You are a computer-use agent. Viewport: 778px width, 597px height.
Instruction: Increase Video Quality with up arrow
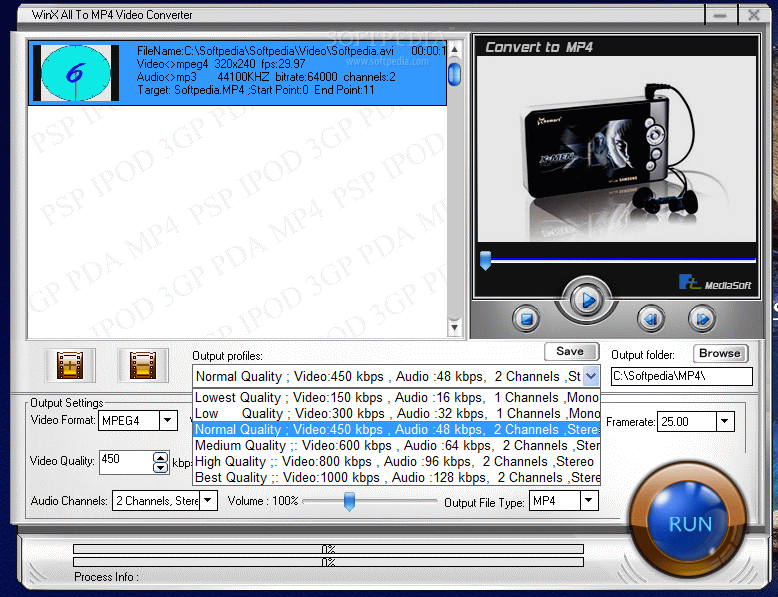point(160,458)
